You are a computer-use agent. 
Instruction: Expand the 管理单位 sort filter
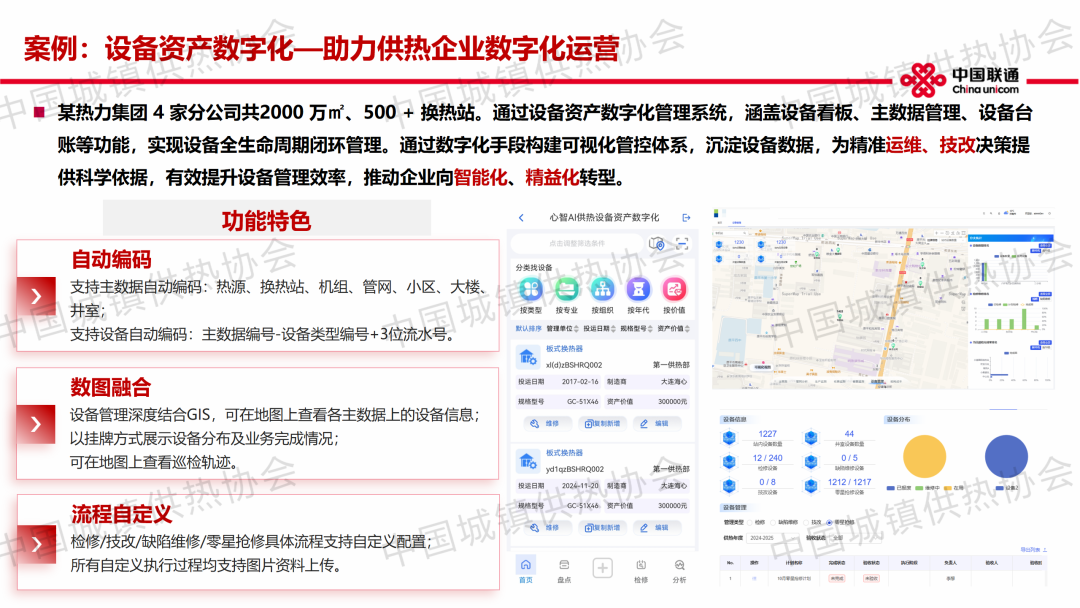click(x=564, y=328)
